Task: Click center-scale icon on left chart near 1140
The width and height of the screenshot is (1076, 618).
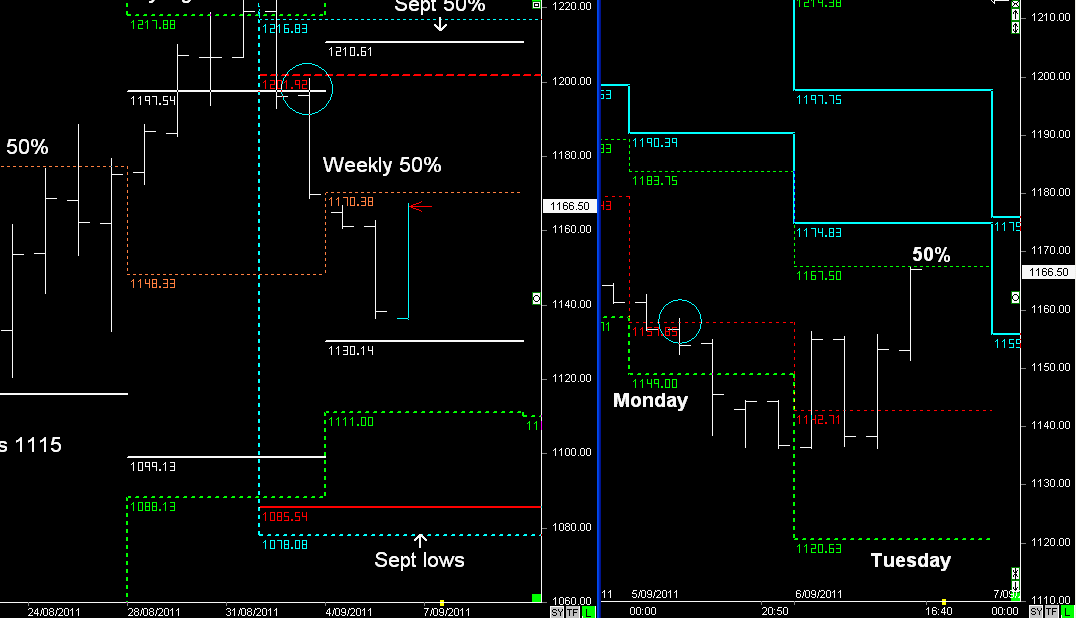Action: pos(537,298)
